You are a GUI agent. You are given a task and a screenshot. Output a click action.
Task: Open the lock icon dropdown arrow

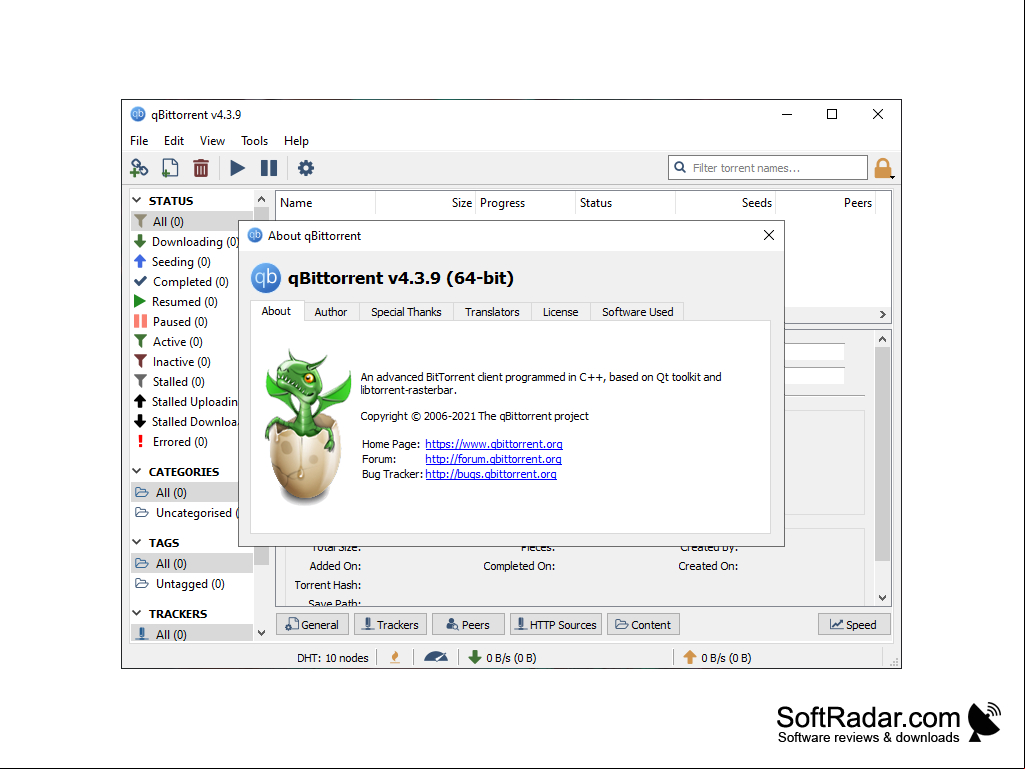892,177
